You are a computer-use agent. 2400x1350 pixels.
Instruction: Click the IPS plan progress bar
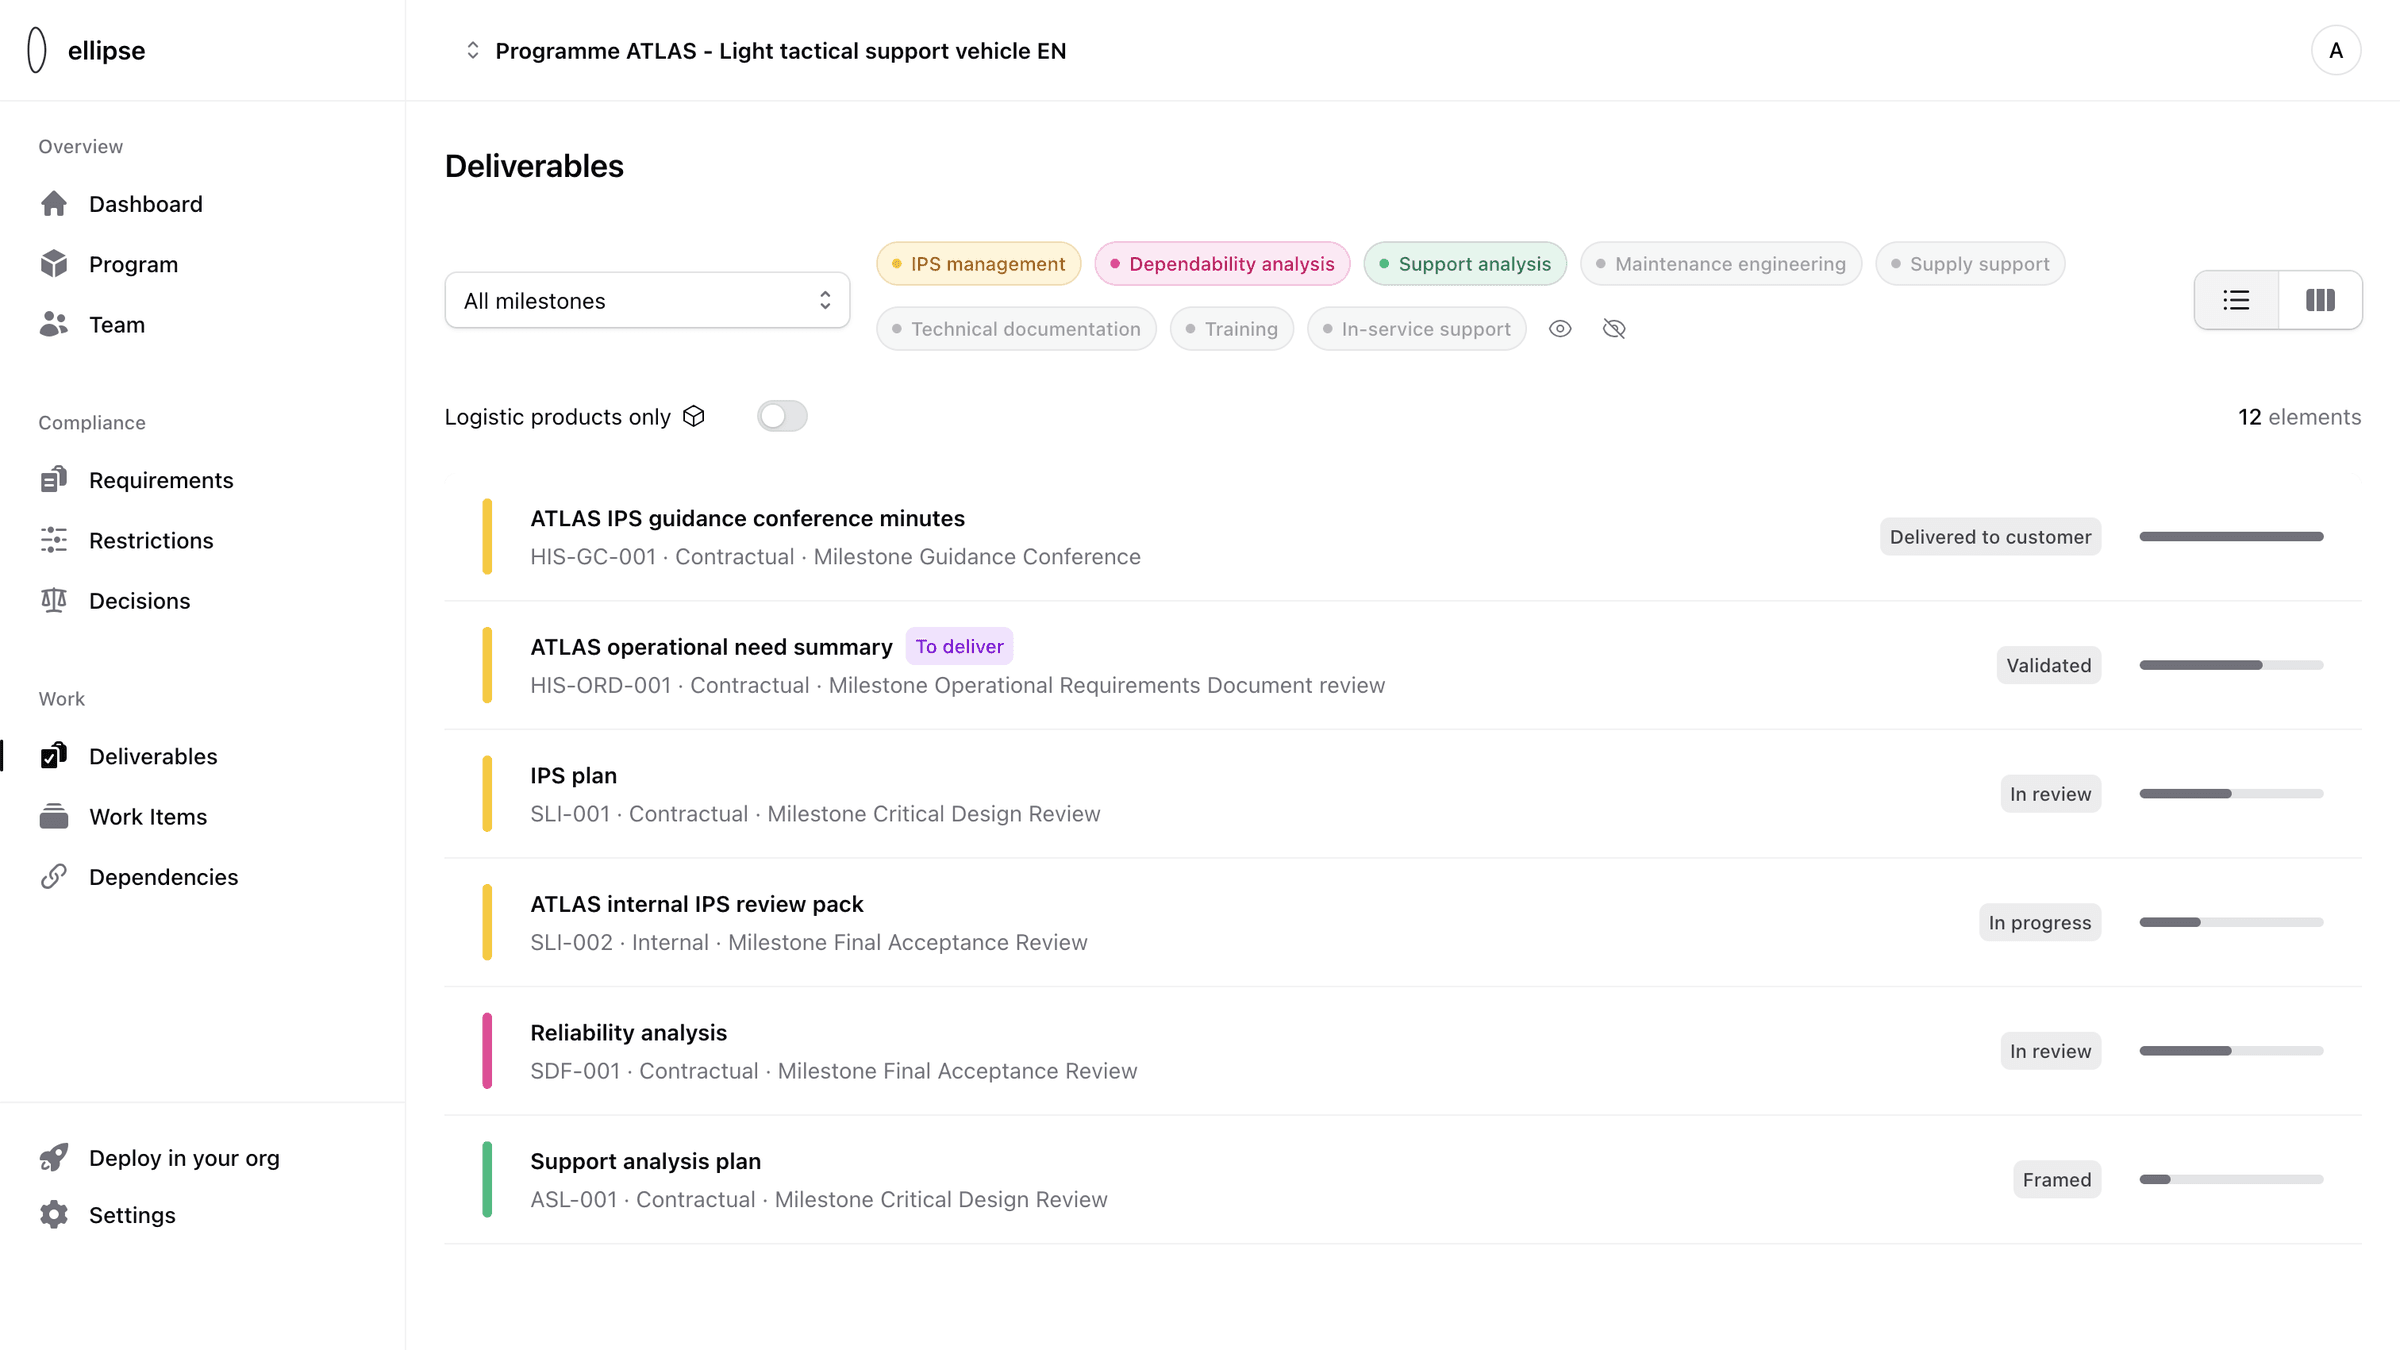2231,794
